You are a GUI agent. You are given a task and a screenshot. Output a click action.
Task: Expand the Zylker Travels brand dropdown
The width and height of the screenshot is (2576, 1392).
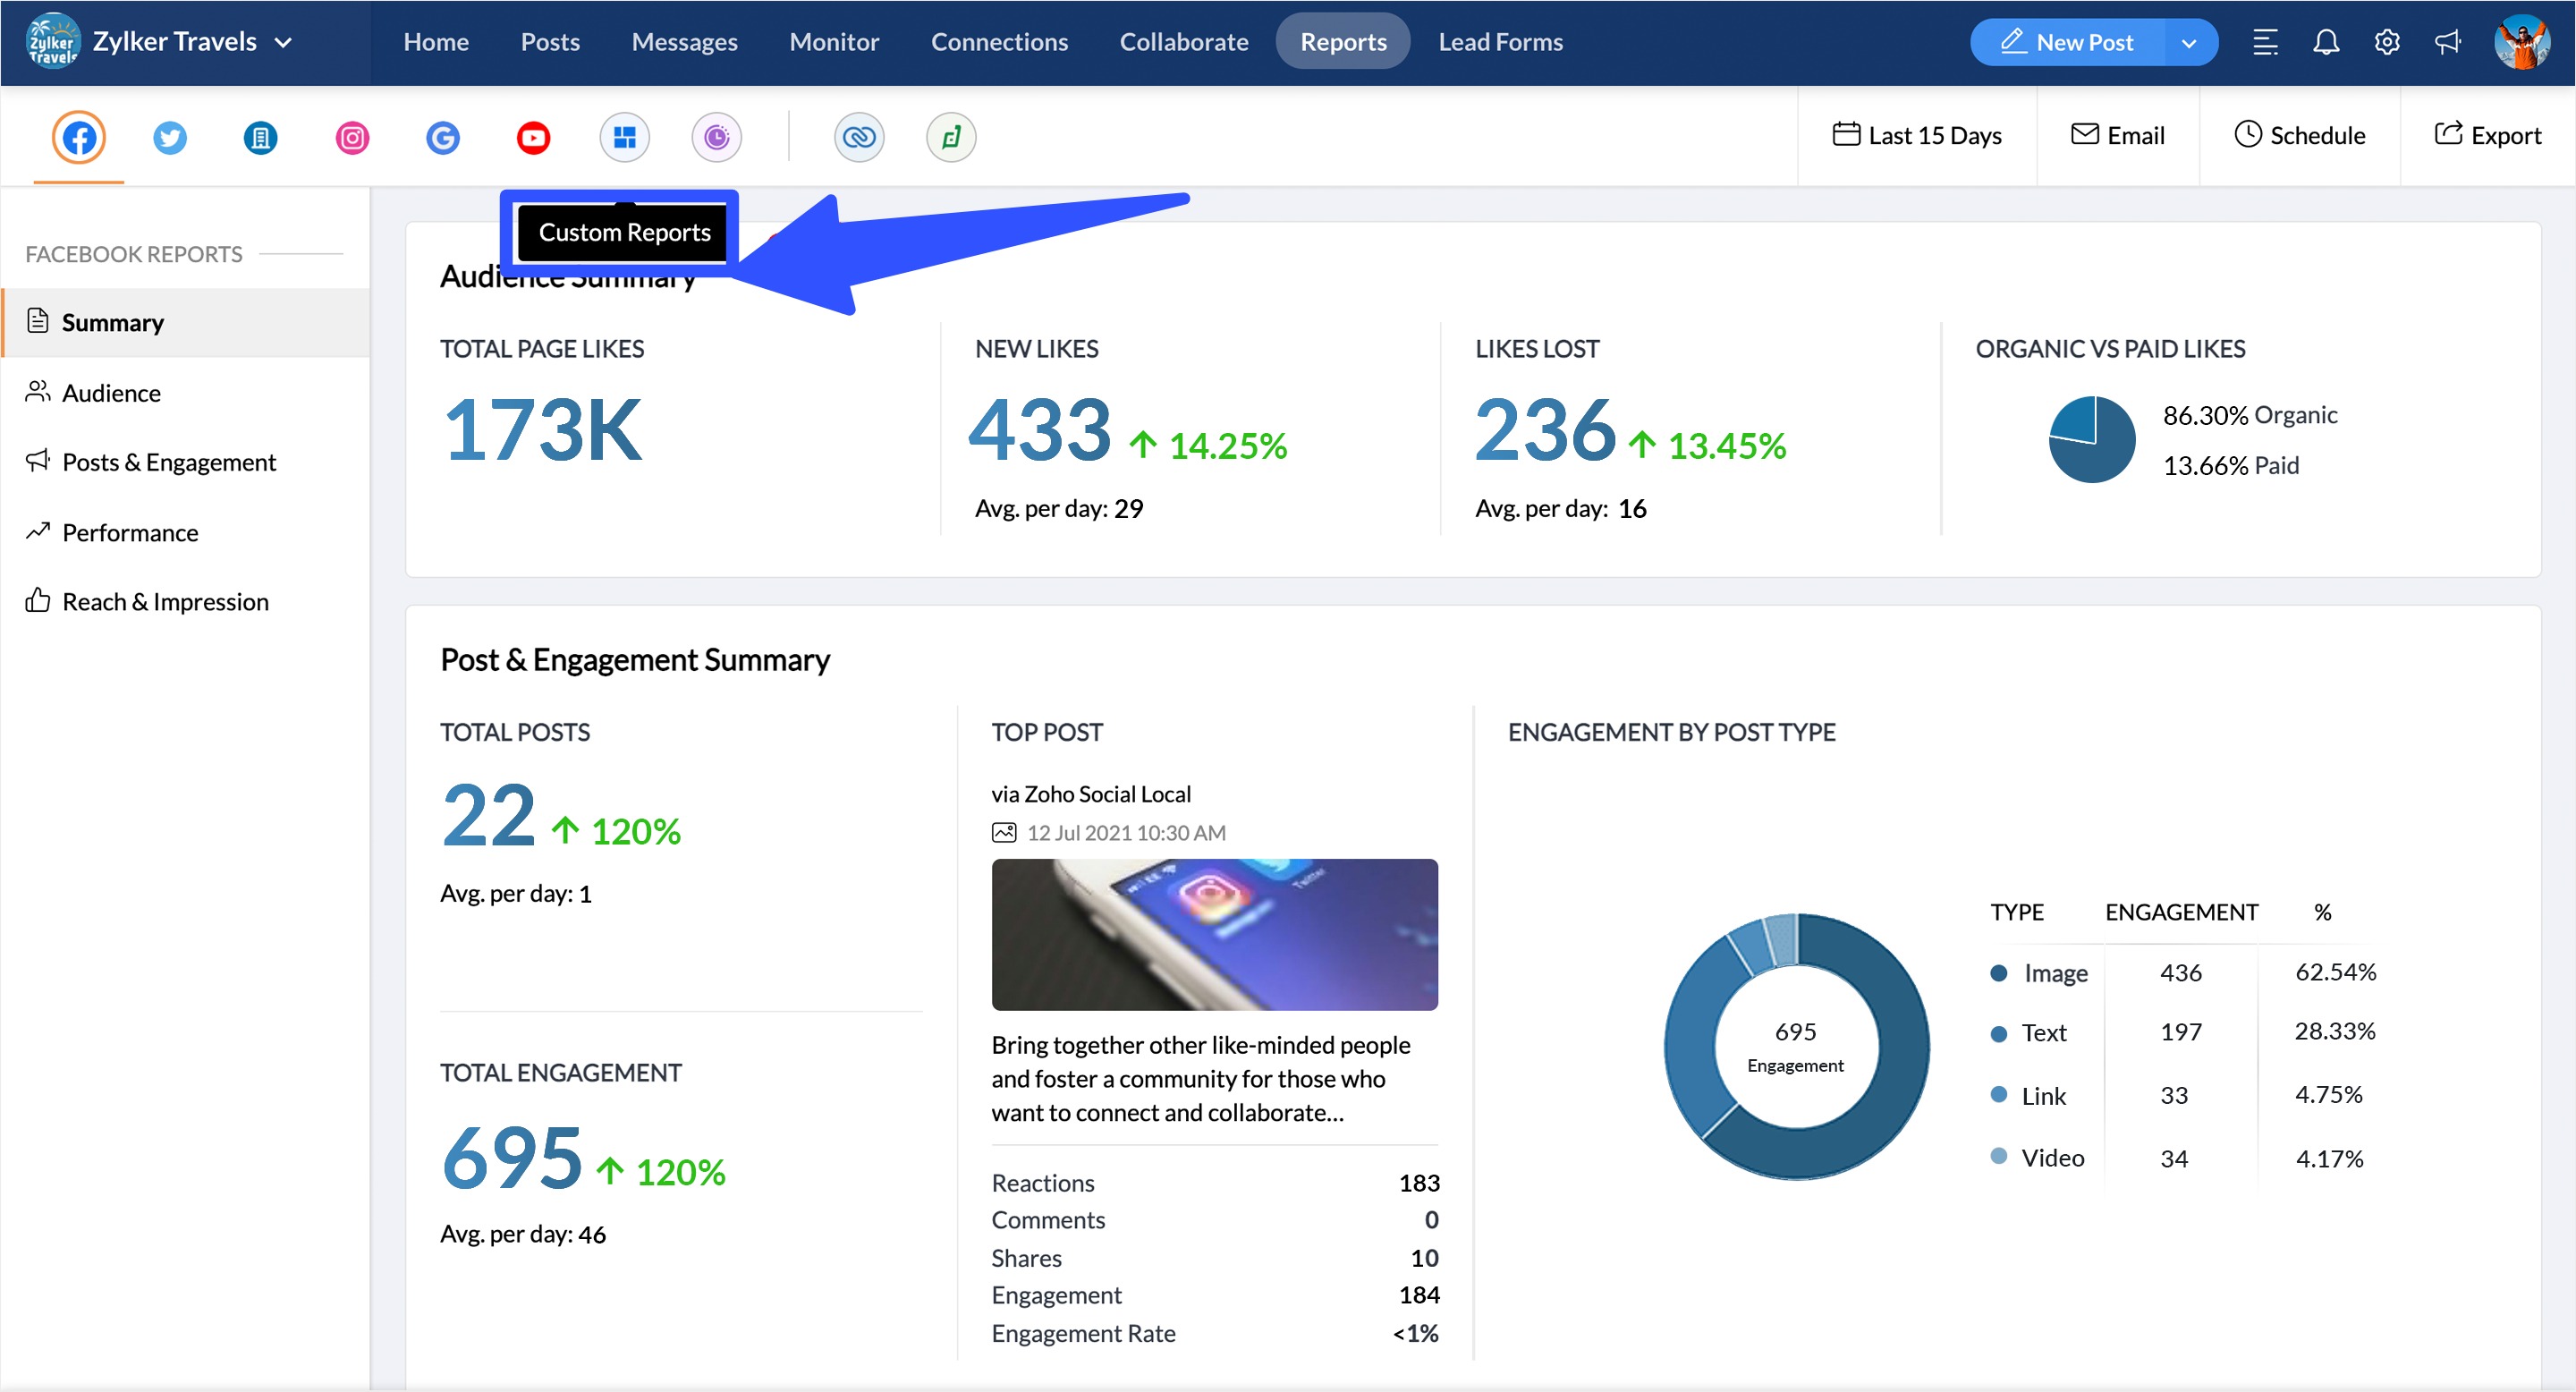(285, 42)
